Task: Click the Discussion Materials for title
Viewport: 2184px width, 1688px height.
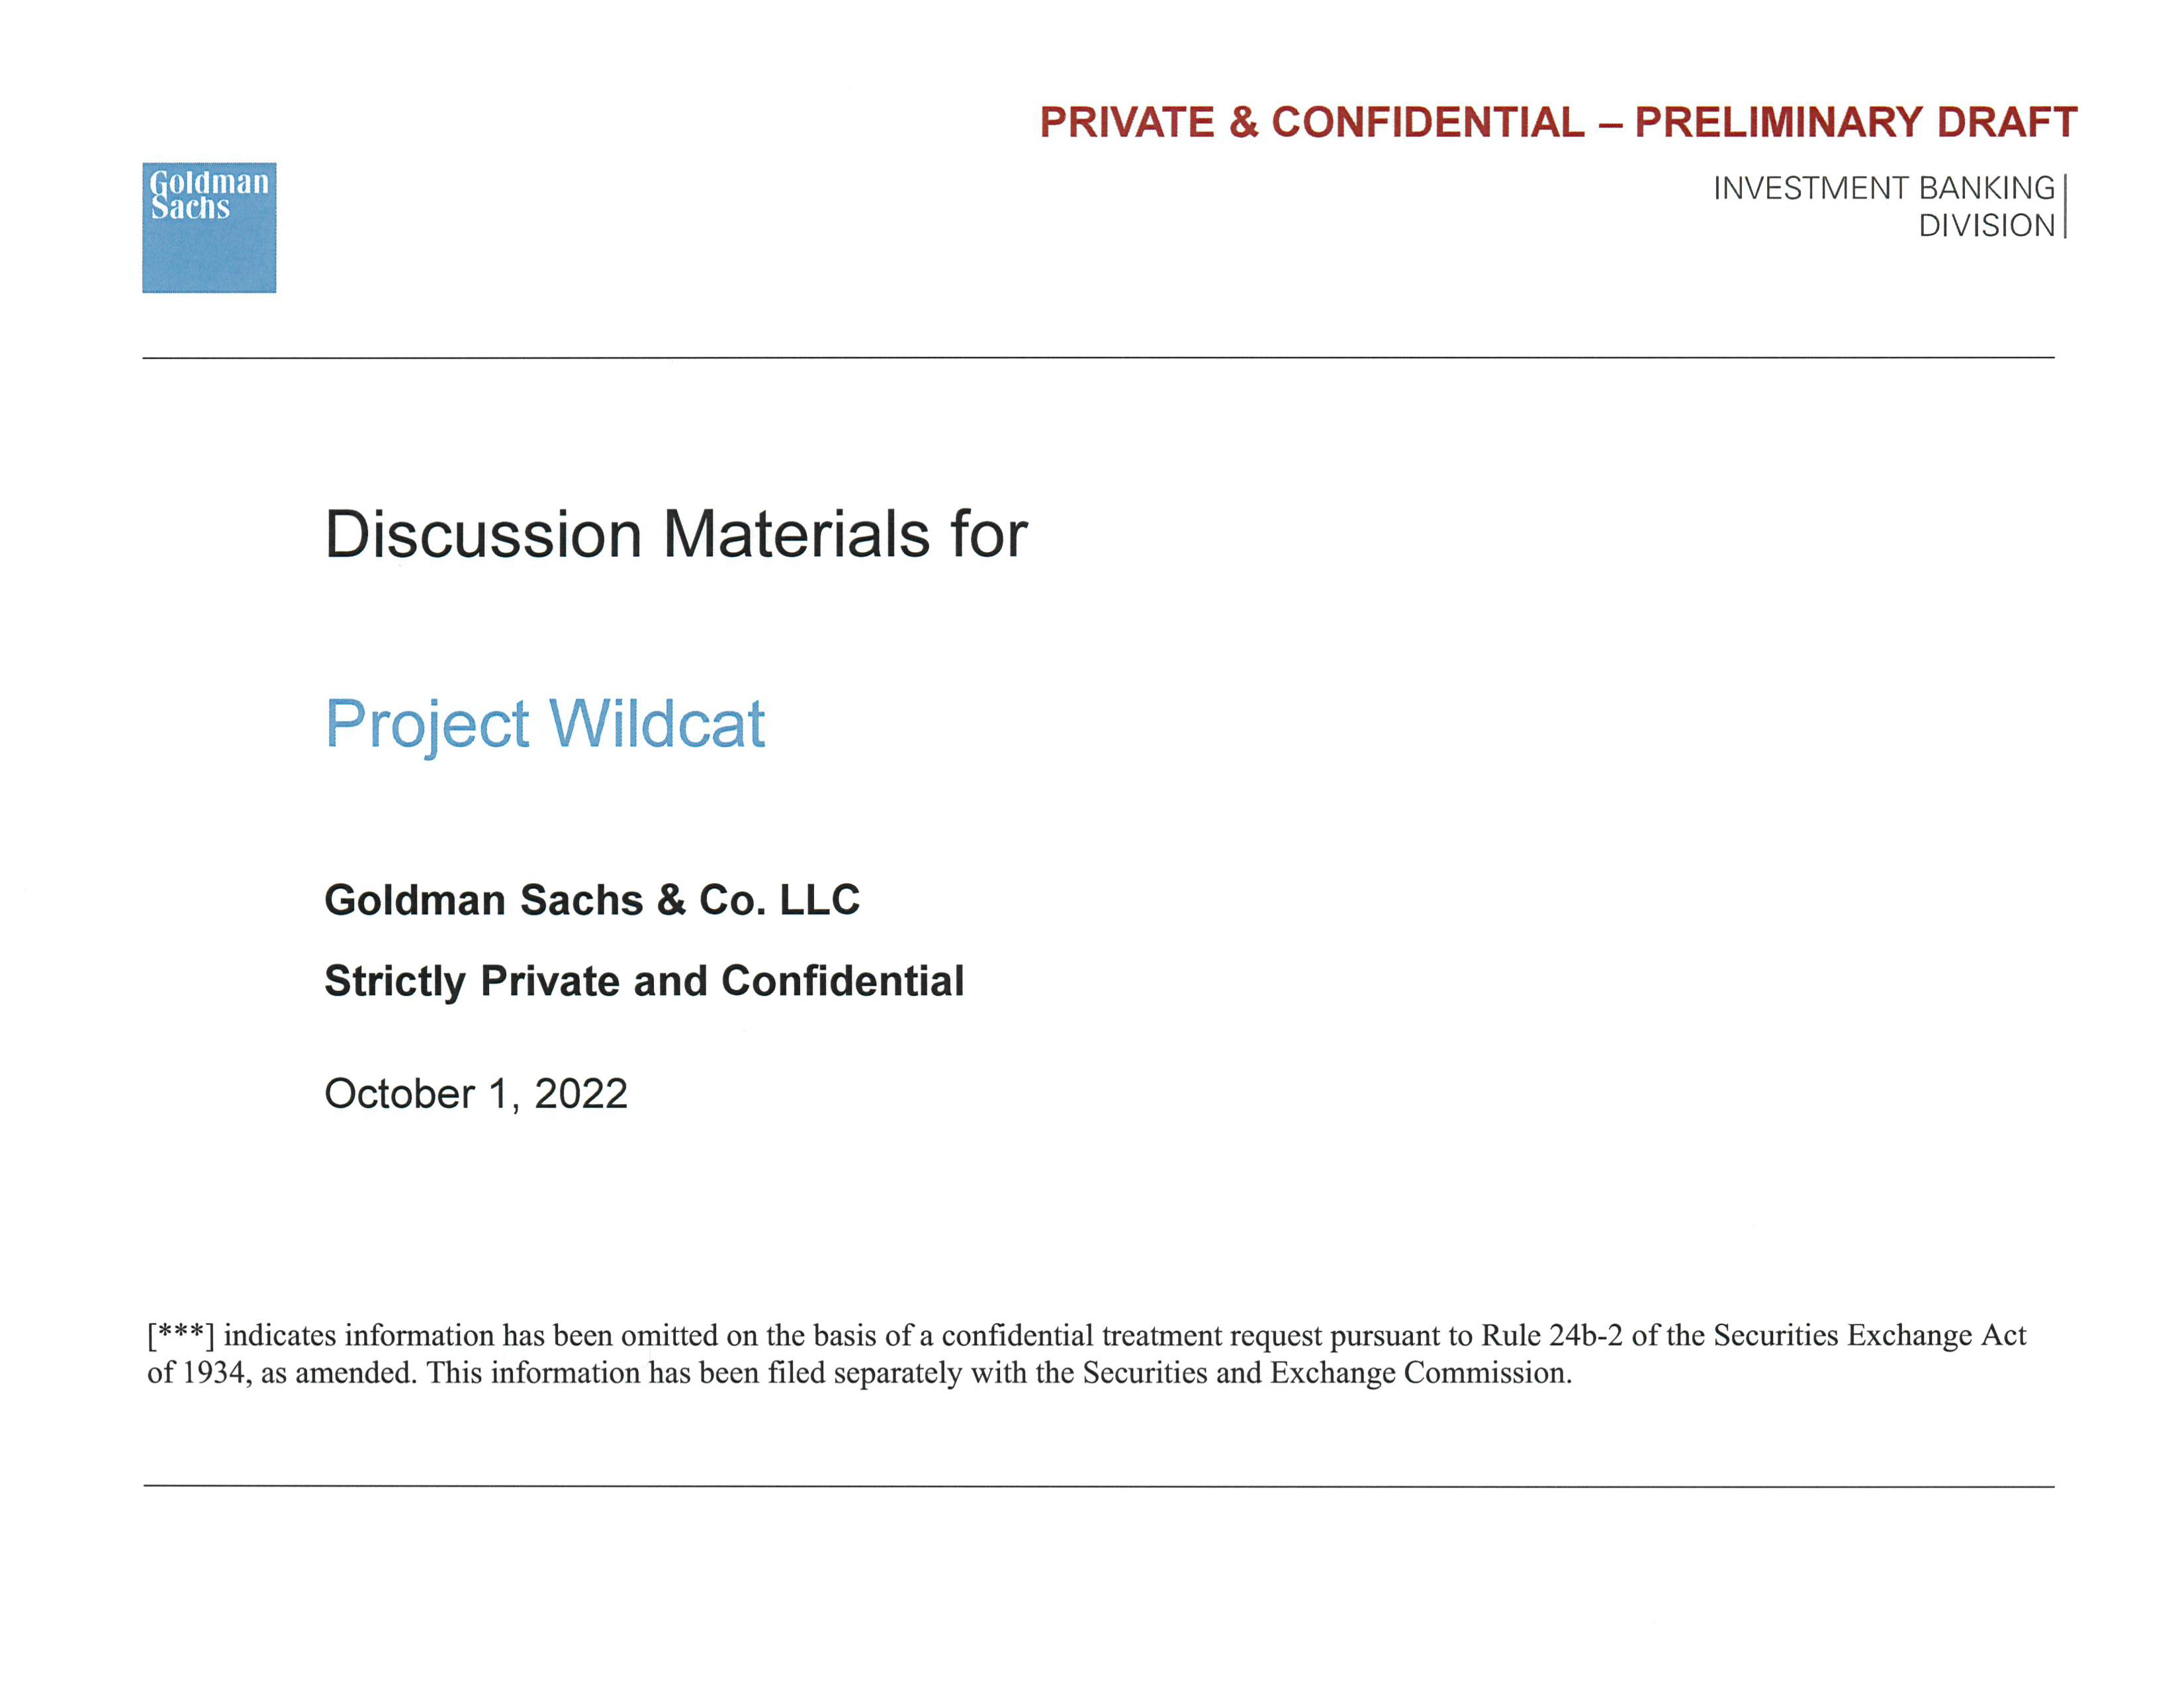Action: [675, 534]
